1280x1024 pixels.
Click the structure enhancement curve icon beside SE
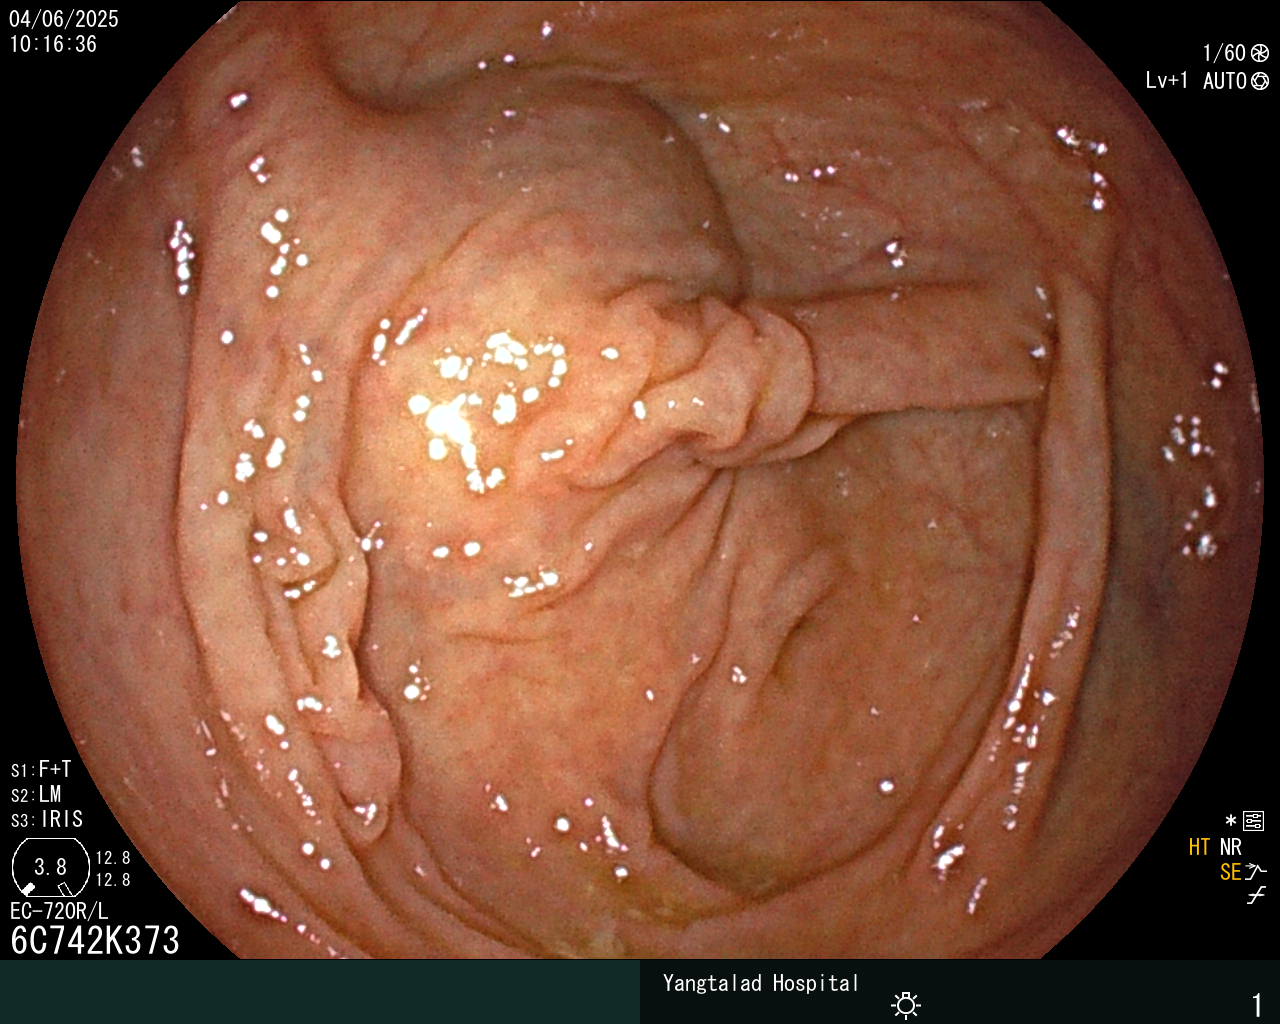pos(1256,872)
